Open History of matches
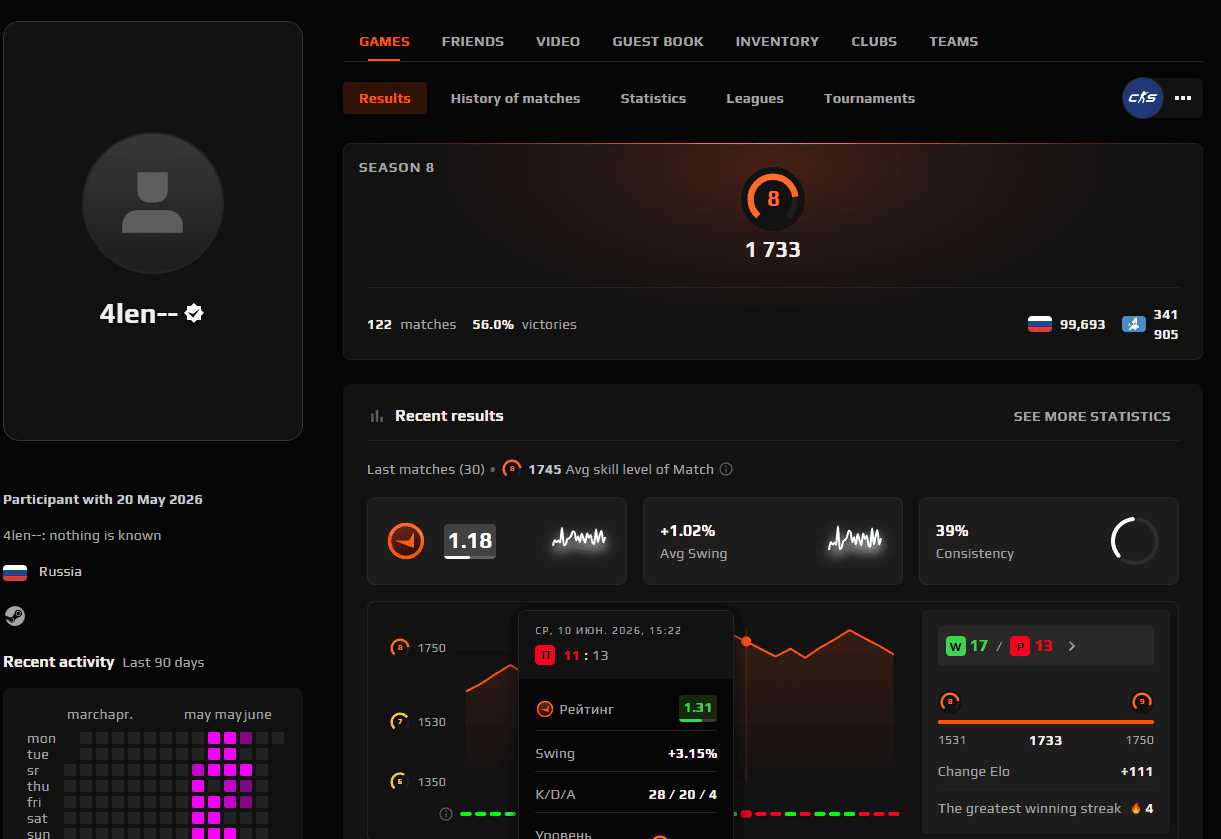The height and width of the screenshot is (839, 1221). point(515,98)
